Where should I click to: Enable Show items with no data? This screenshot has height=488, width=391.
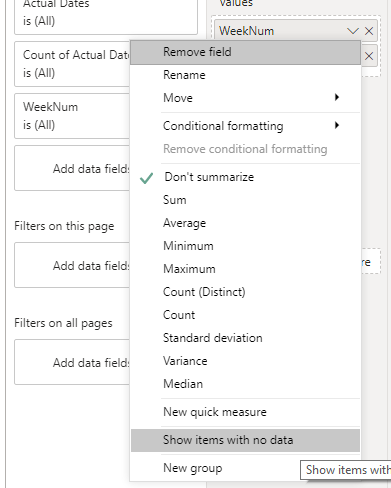[x=245, y=440]
